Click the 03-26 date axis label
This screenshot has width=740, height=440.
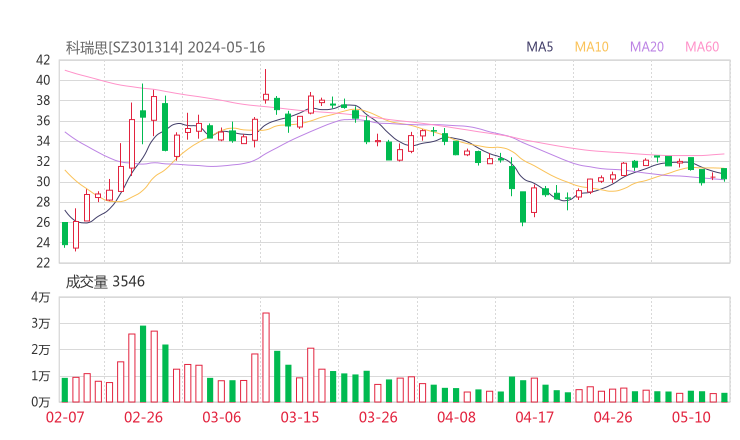point(378,417)
